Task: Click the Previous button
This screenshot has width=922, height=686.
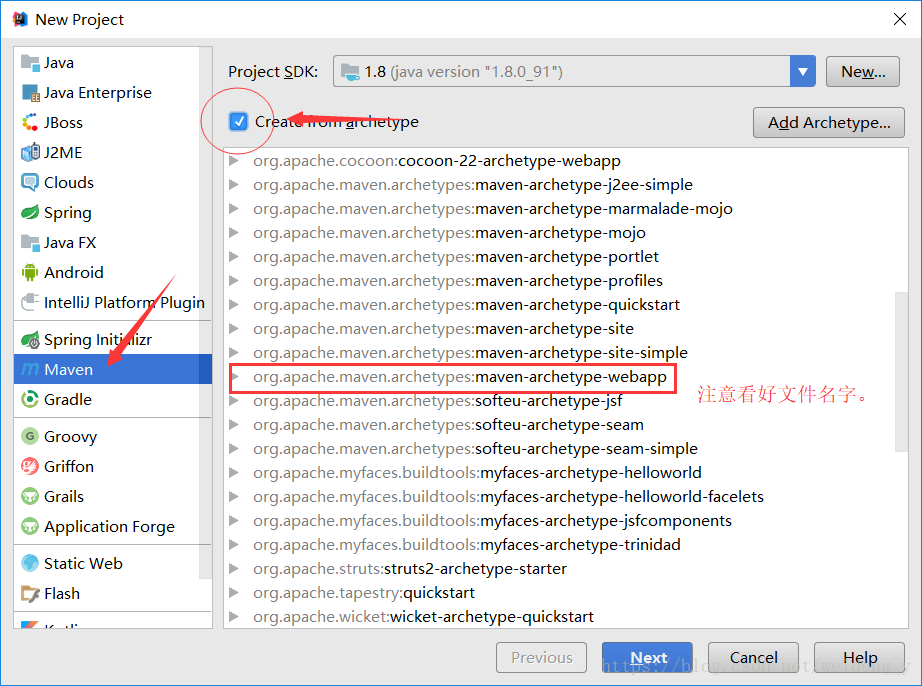Action: [542, 657]
